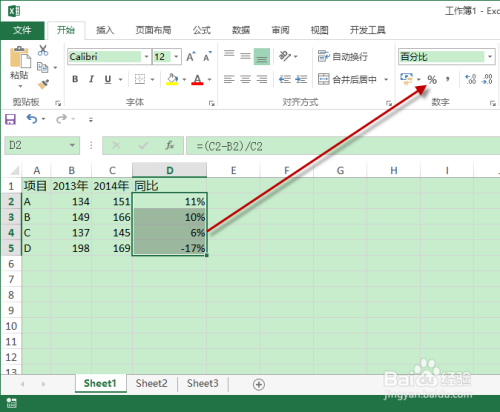Toggle Bold formatting
Image resolution: width=500 pixels, height=412 pixels.
click(x=75, y=79)
